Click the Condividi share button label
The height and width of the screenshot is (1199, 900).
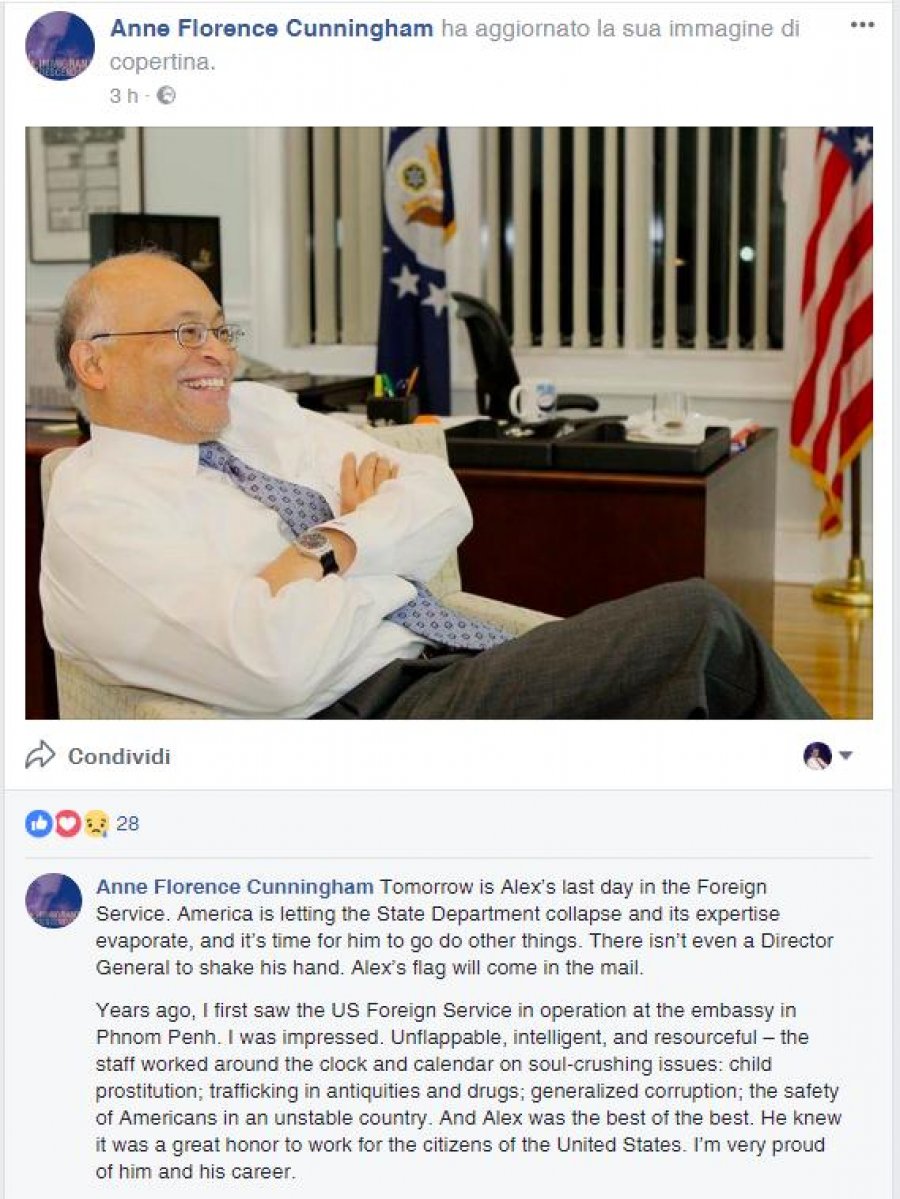click(x=119, y=756)
